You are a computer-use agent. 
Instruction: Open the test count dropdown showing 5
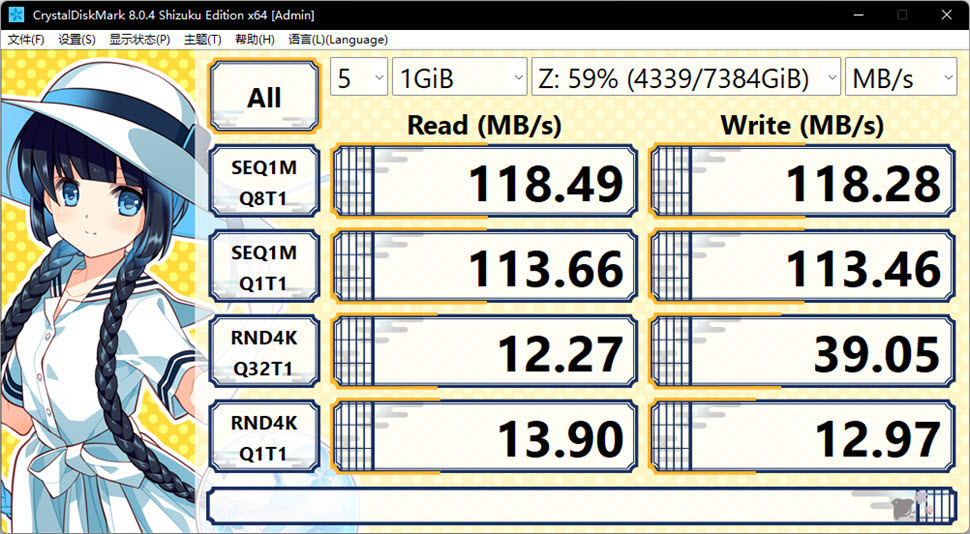(359, 77)
